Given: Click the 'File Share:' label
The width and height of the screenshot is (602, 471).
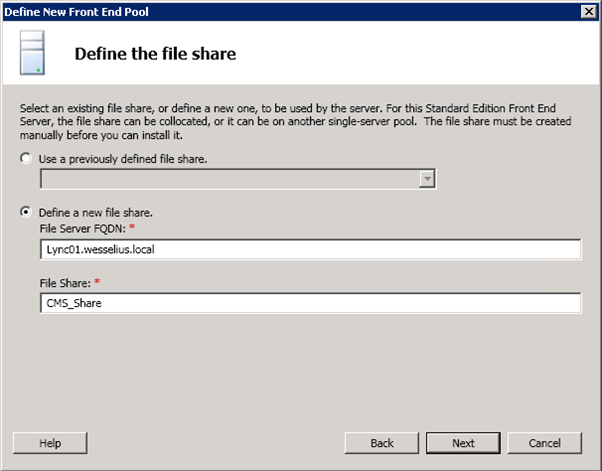Looking at the screenshot, I should click(62, 284).
